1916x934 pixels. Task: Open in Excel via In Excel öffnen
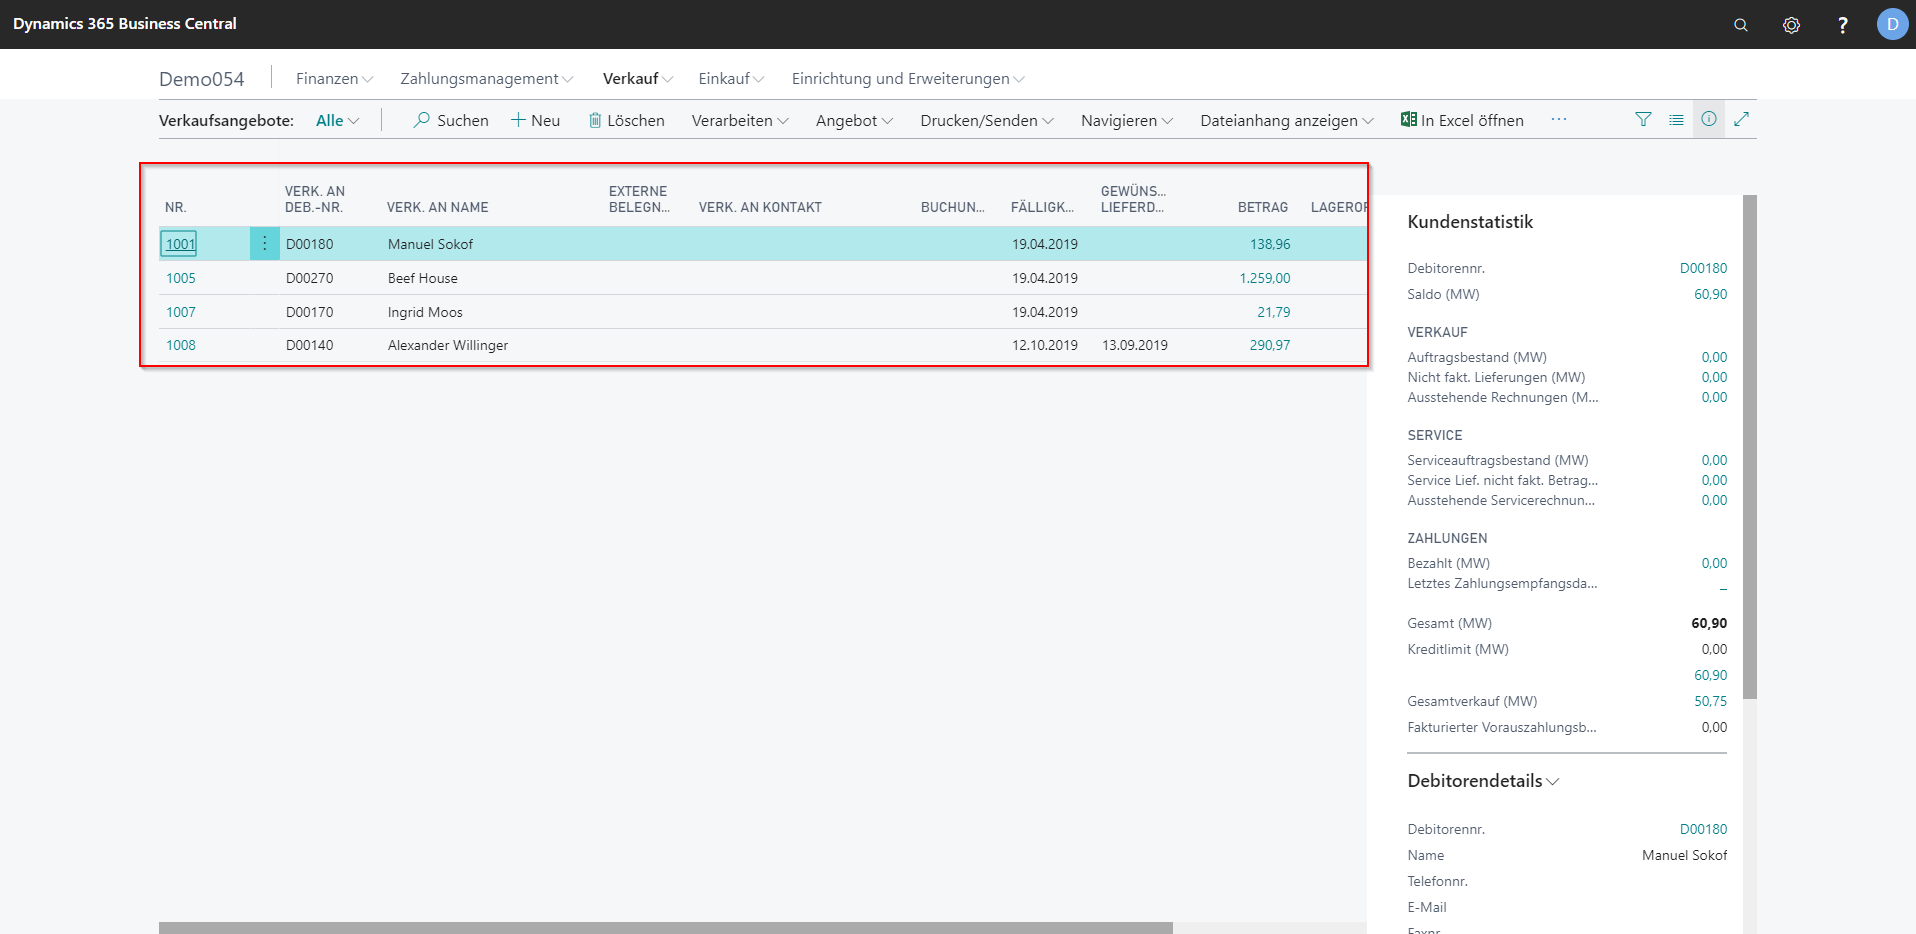(1462, 120)
